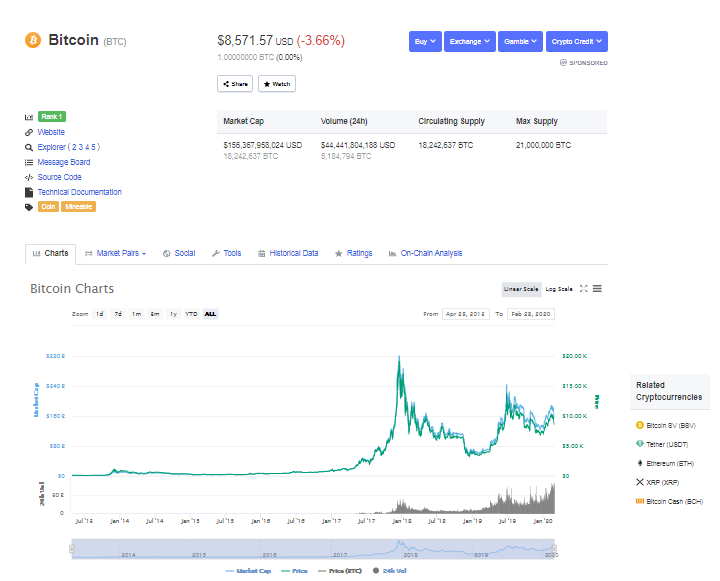The width and height of the screenshot is (720, 581).
Task: Click the chart icon beside Rank 1
Action: [x=29, y=117]
